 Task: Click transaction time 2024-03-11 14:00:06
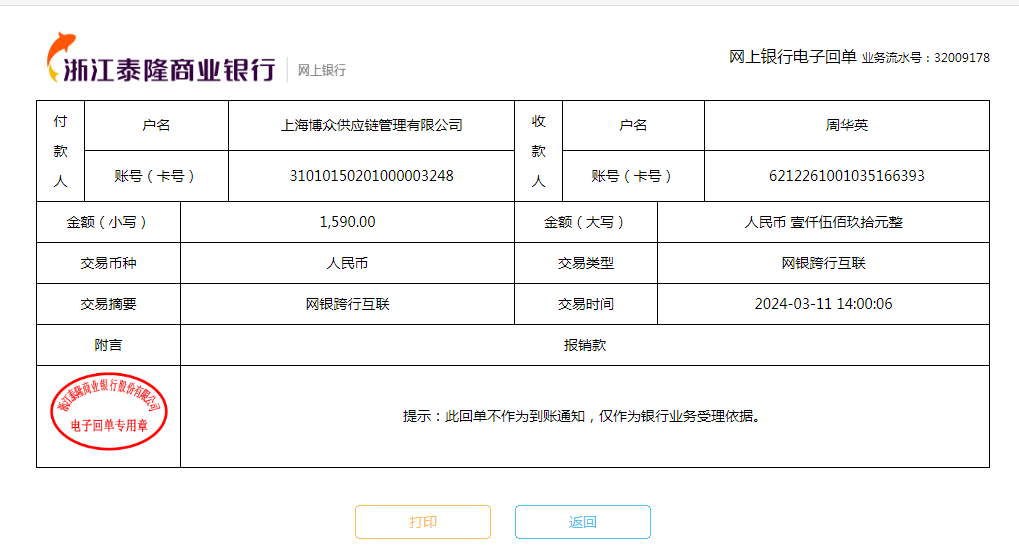pyautogui.click(x=823, y=304)
